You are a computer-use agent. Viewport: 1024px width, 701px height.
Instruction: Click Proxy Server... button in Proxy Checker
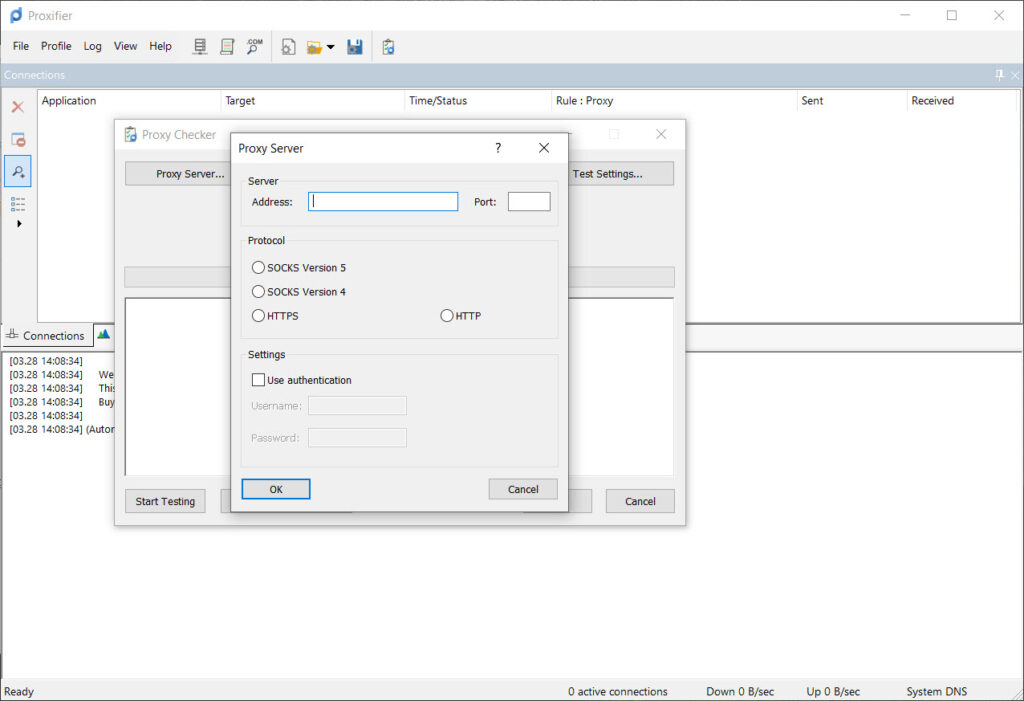178,174
